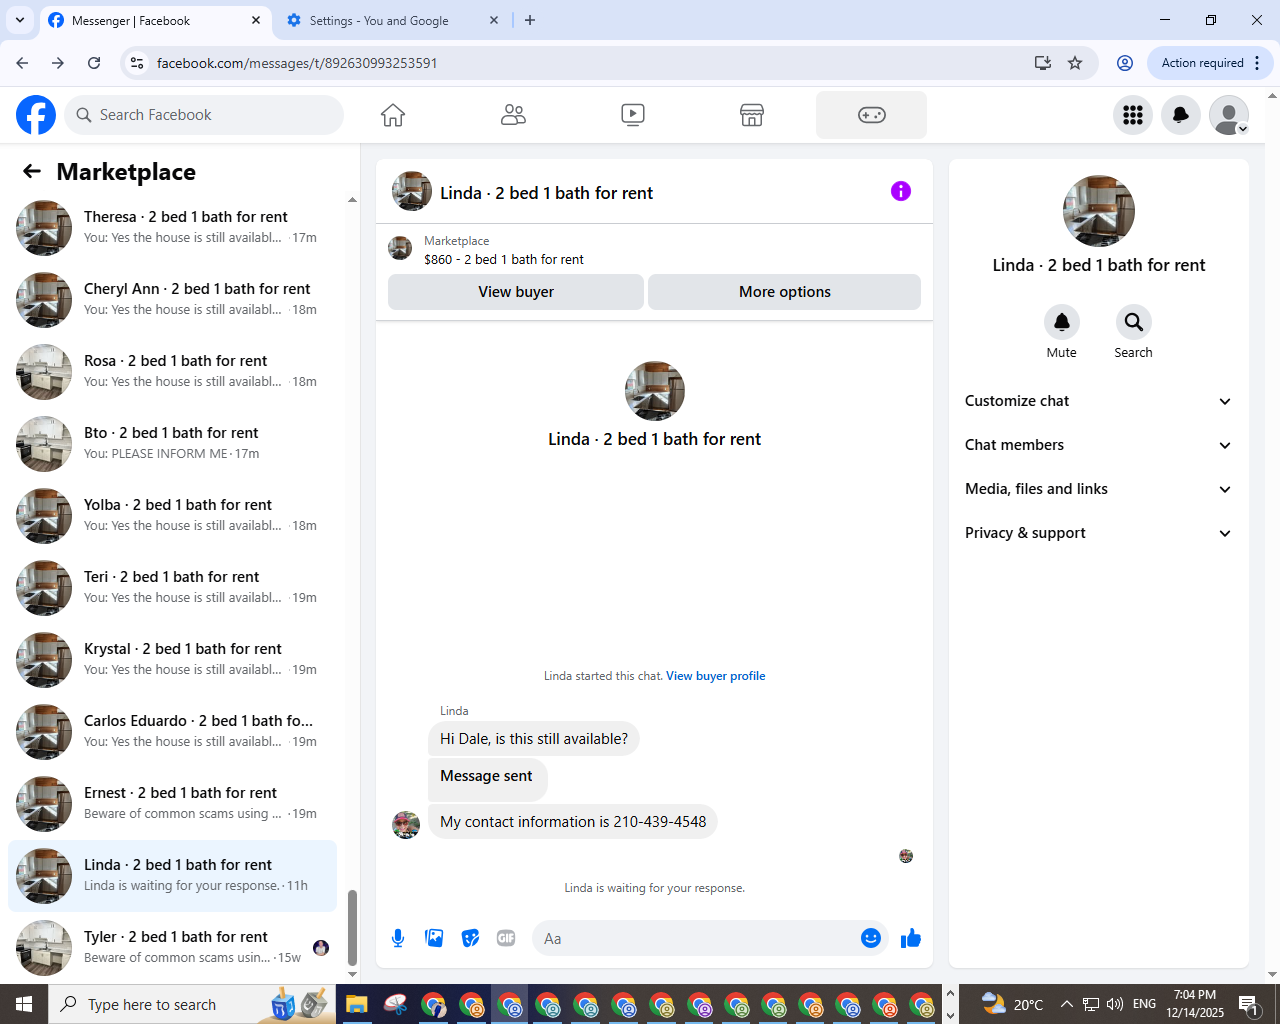The width and height of the screenshot is (1280, 1024).
Task: Open the account profile avatar menu
Action: click(1229, 115)
